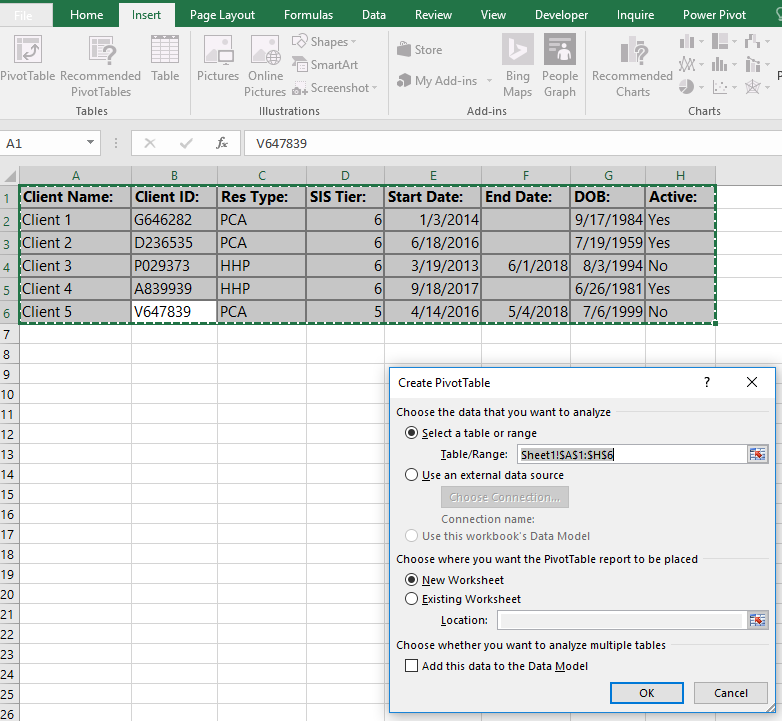The height and width of the screenshot is (721, 782).
Task: Click the Table/Range collapse dialog icon
Action: coord(757,454)
